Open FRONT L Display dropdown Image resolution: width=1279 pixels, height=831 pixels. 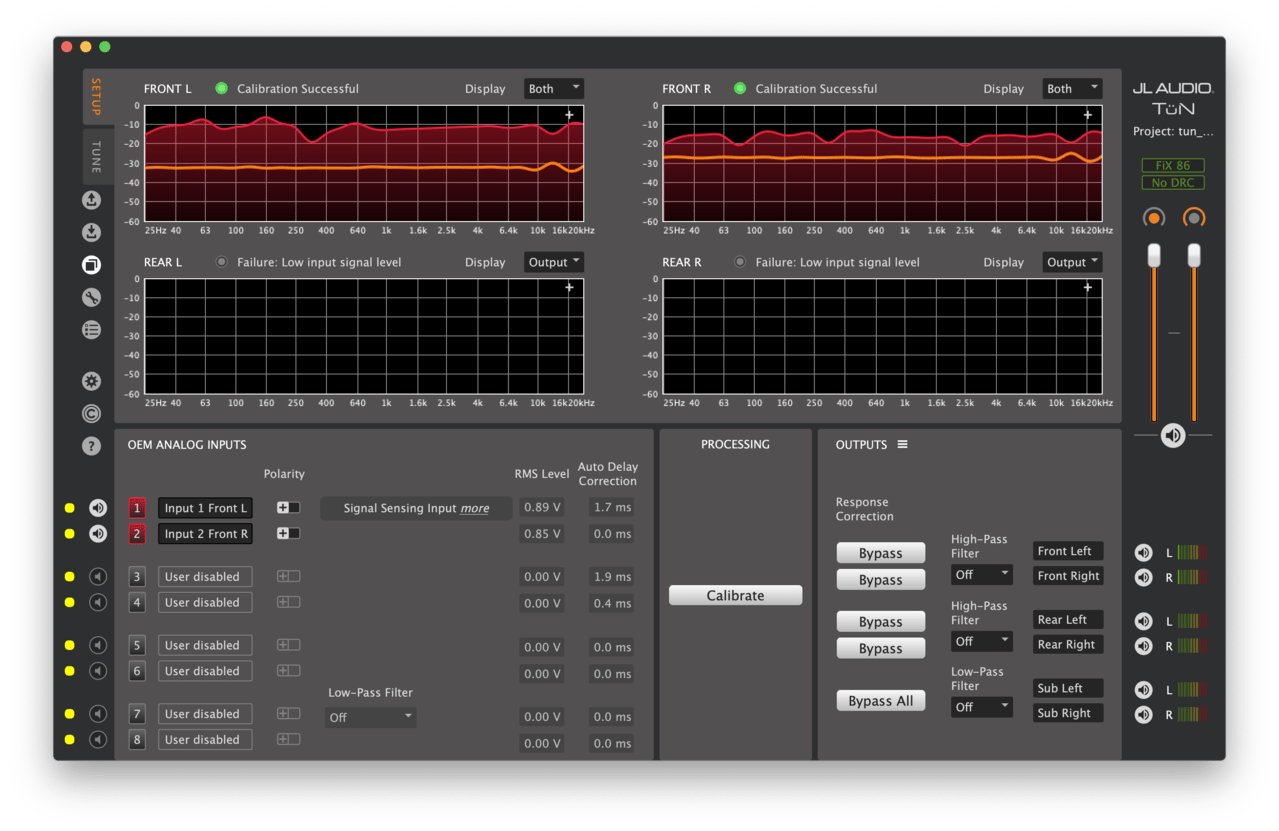click(x=553, y=89)
